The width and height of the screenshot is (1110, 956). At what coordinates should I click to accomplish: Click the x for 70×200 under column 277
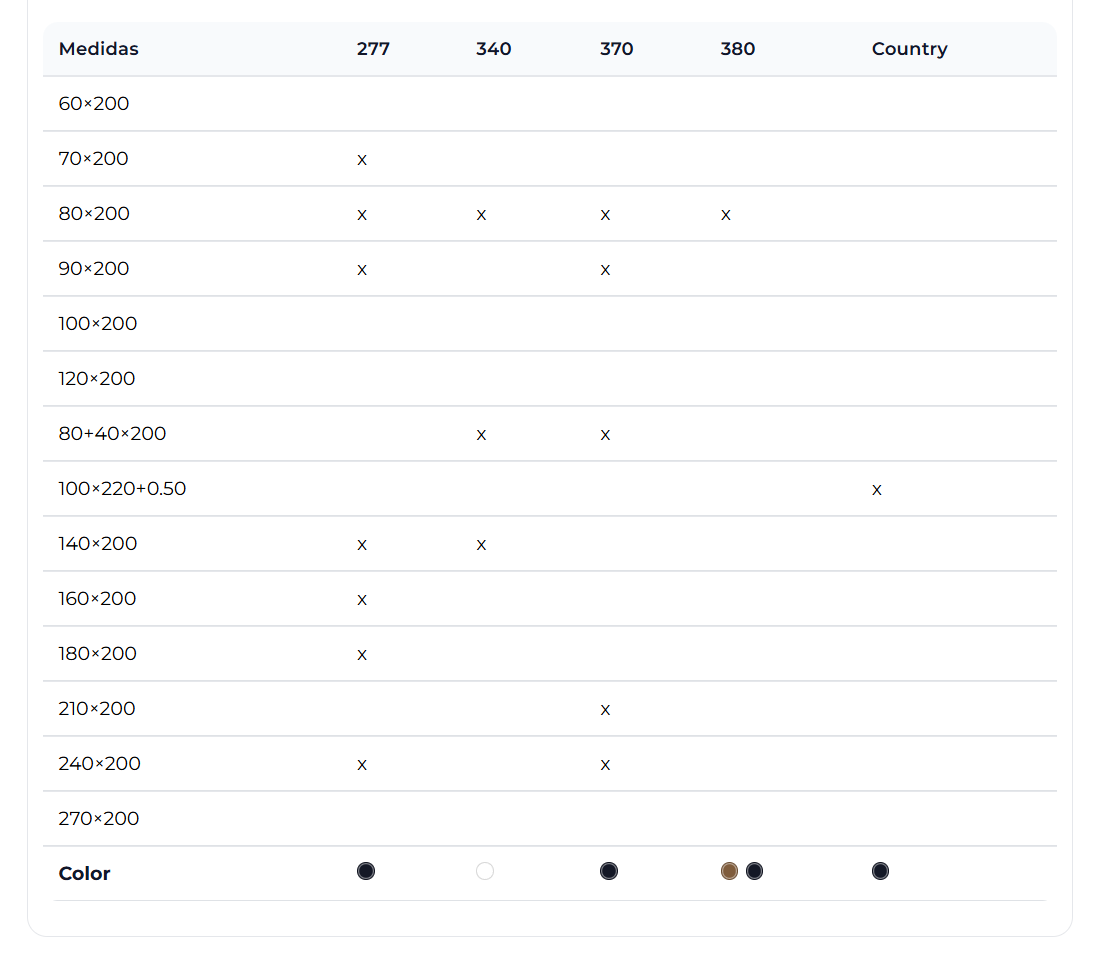[362, 160]
